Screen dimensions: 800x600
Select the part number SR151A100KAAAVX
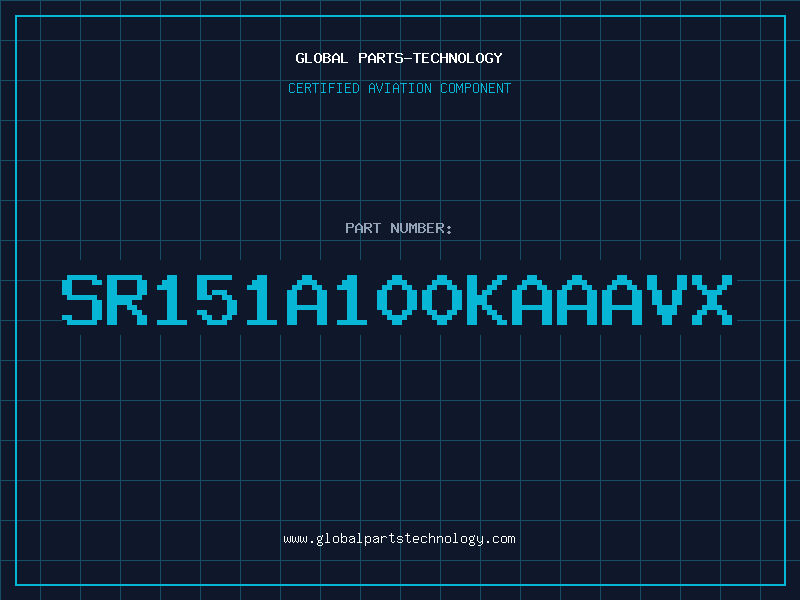point(397,300)
